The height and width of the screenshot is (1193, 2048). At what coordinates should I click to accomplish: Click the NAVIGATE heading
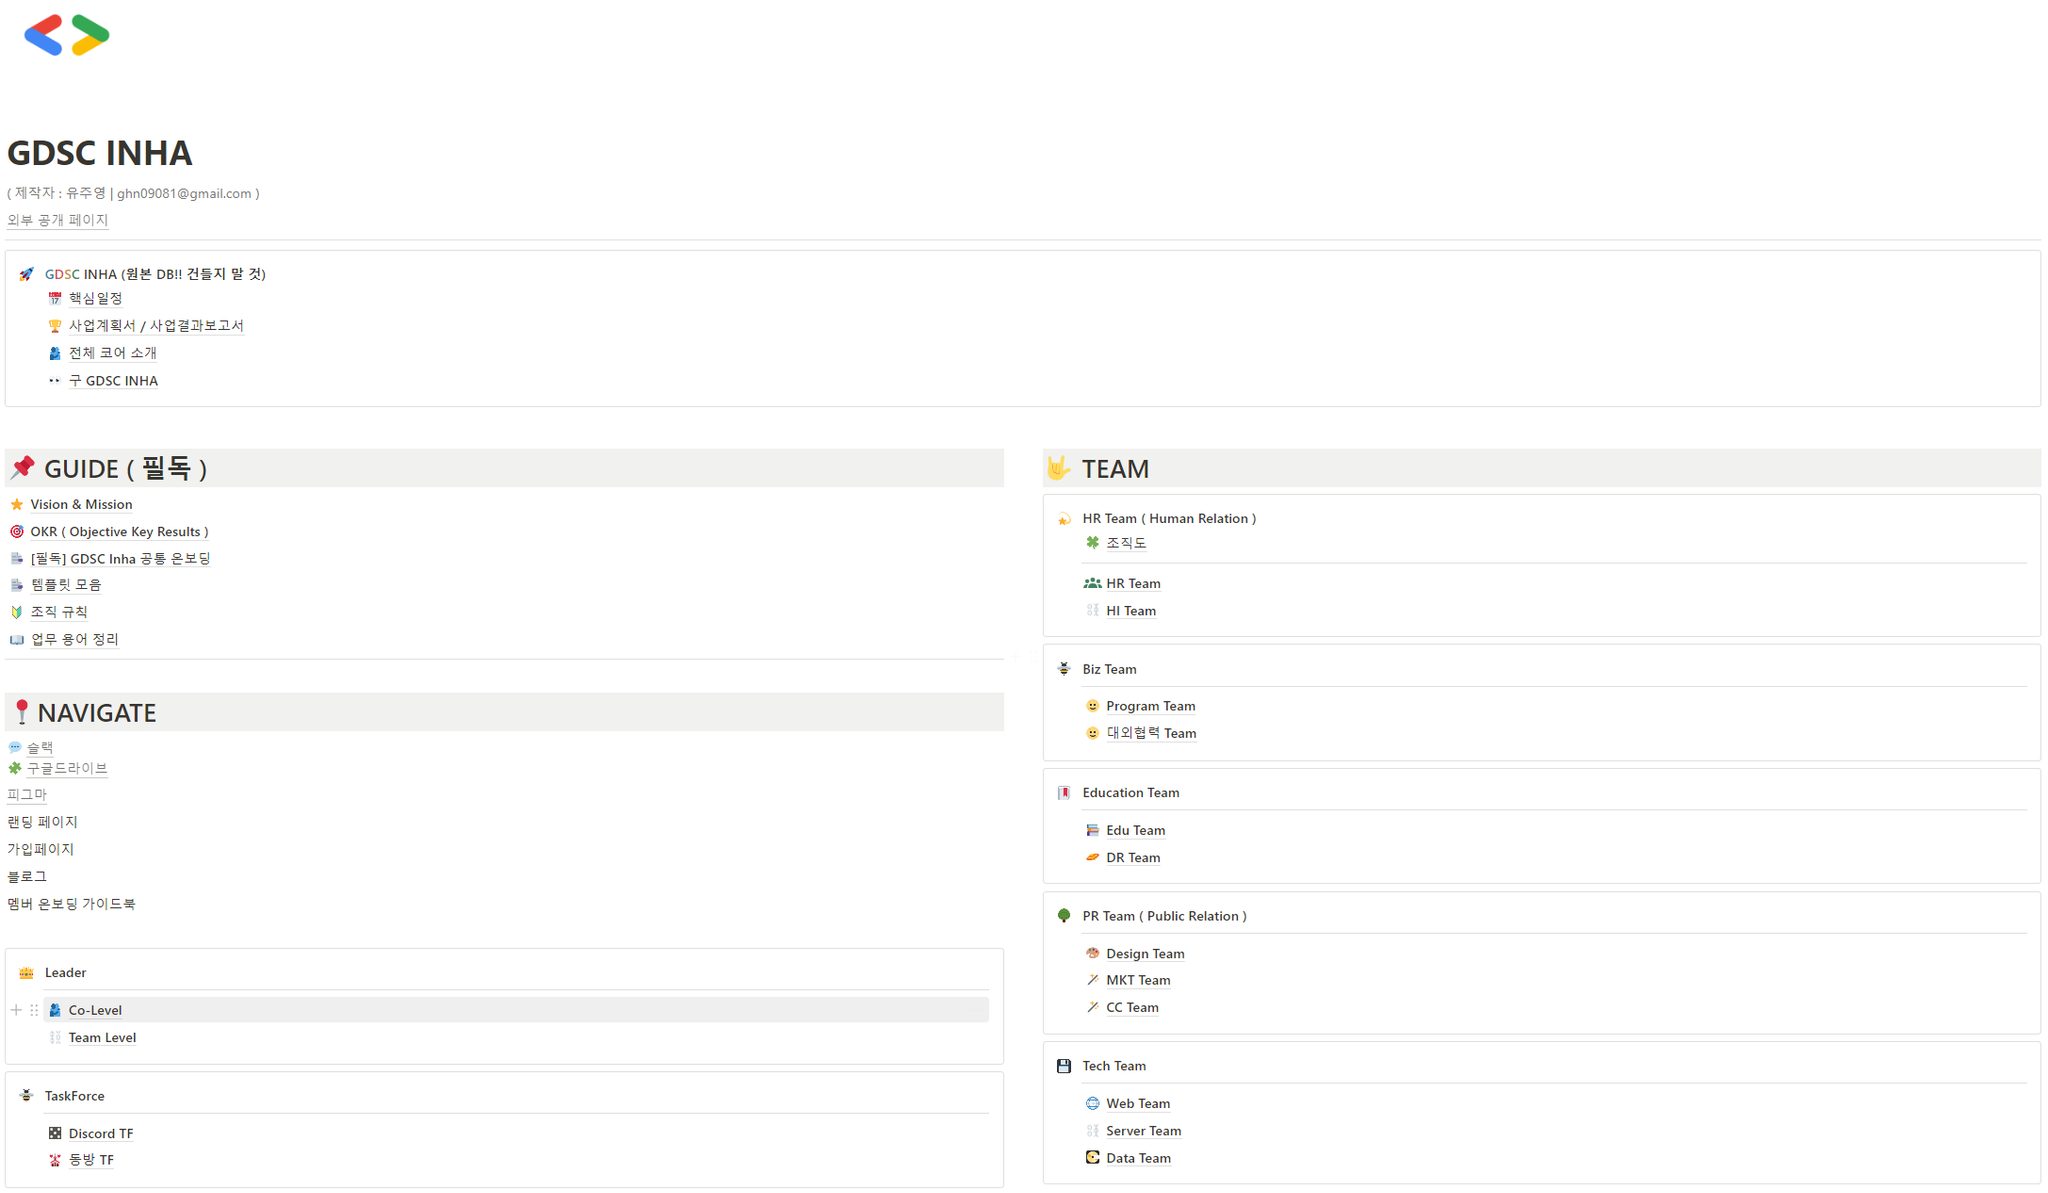97,713
